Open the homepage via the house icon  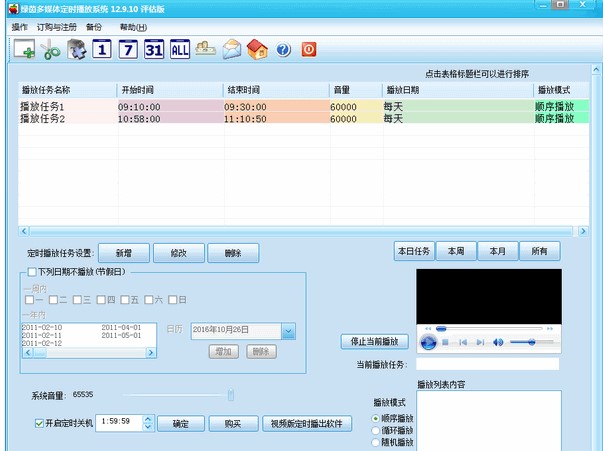(257, 49)
